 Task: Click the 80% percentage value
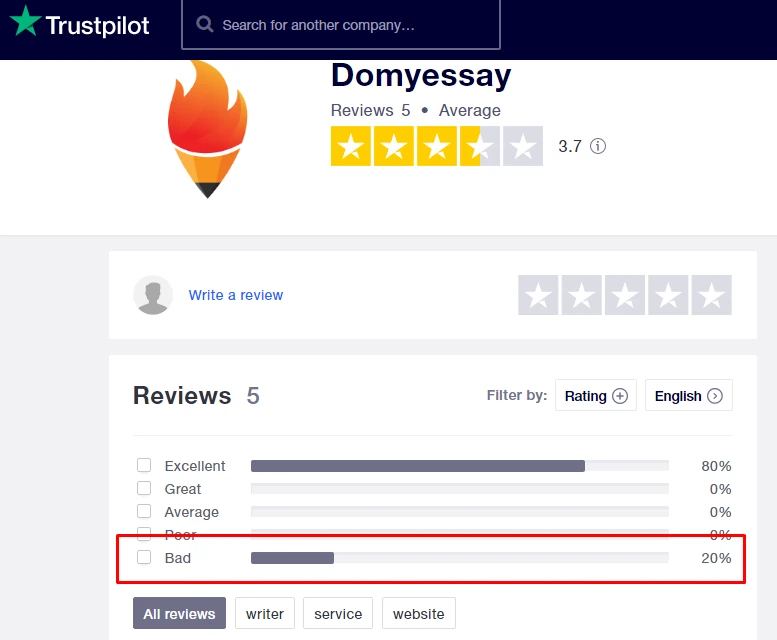[716, 466]
